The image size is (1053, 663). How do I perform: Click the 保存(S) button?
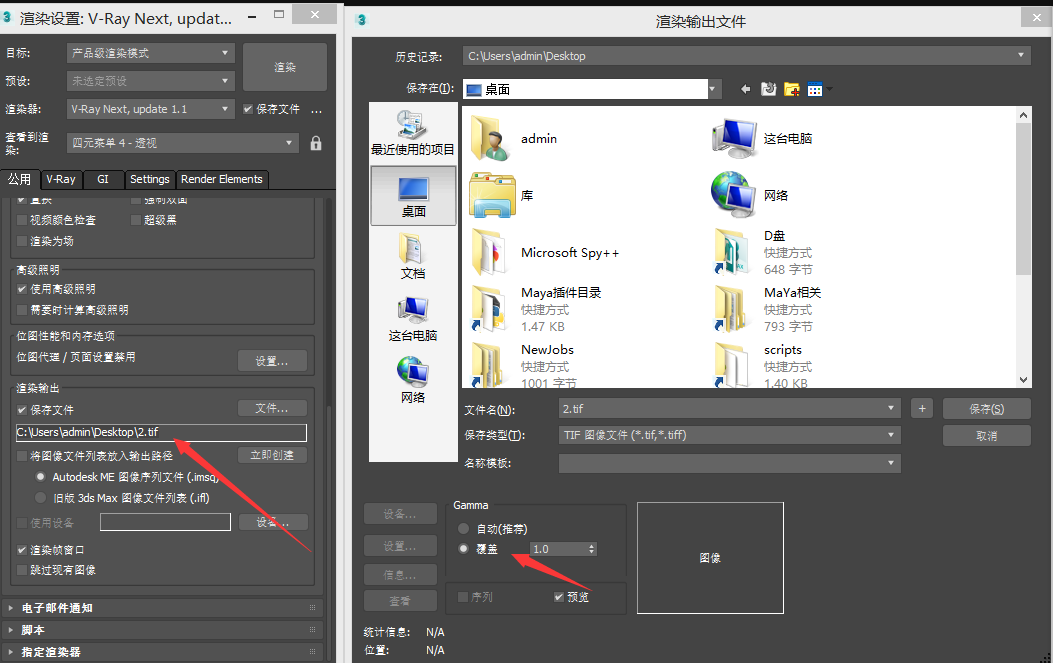click(x=987, y=408)
